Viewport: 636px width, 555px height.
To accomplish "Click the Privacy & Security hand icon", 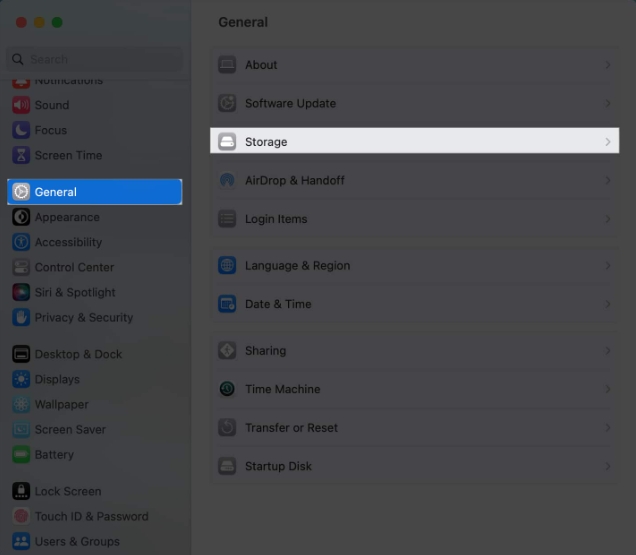I will pos(21,318).
